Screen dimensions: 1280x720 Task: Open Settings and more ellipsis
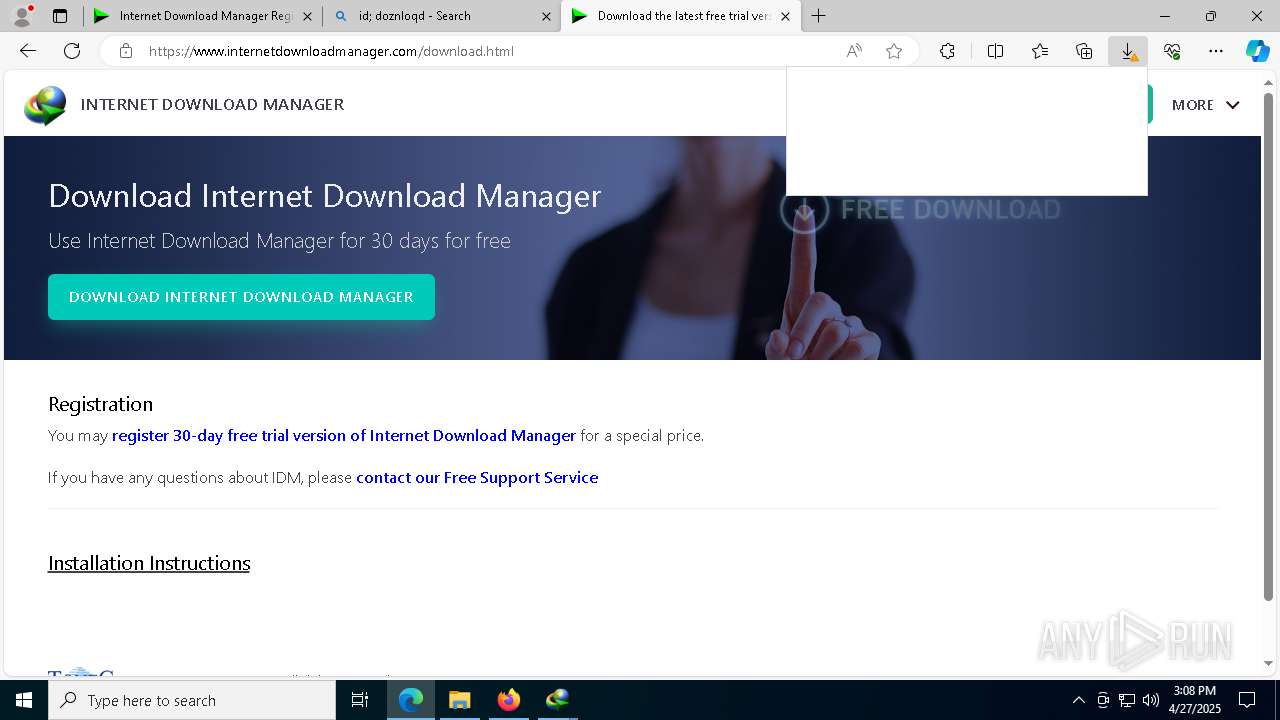click(1216, 51)
